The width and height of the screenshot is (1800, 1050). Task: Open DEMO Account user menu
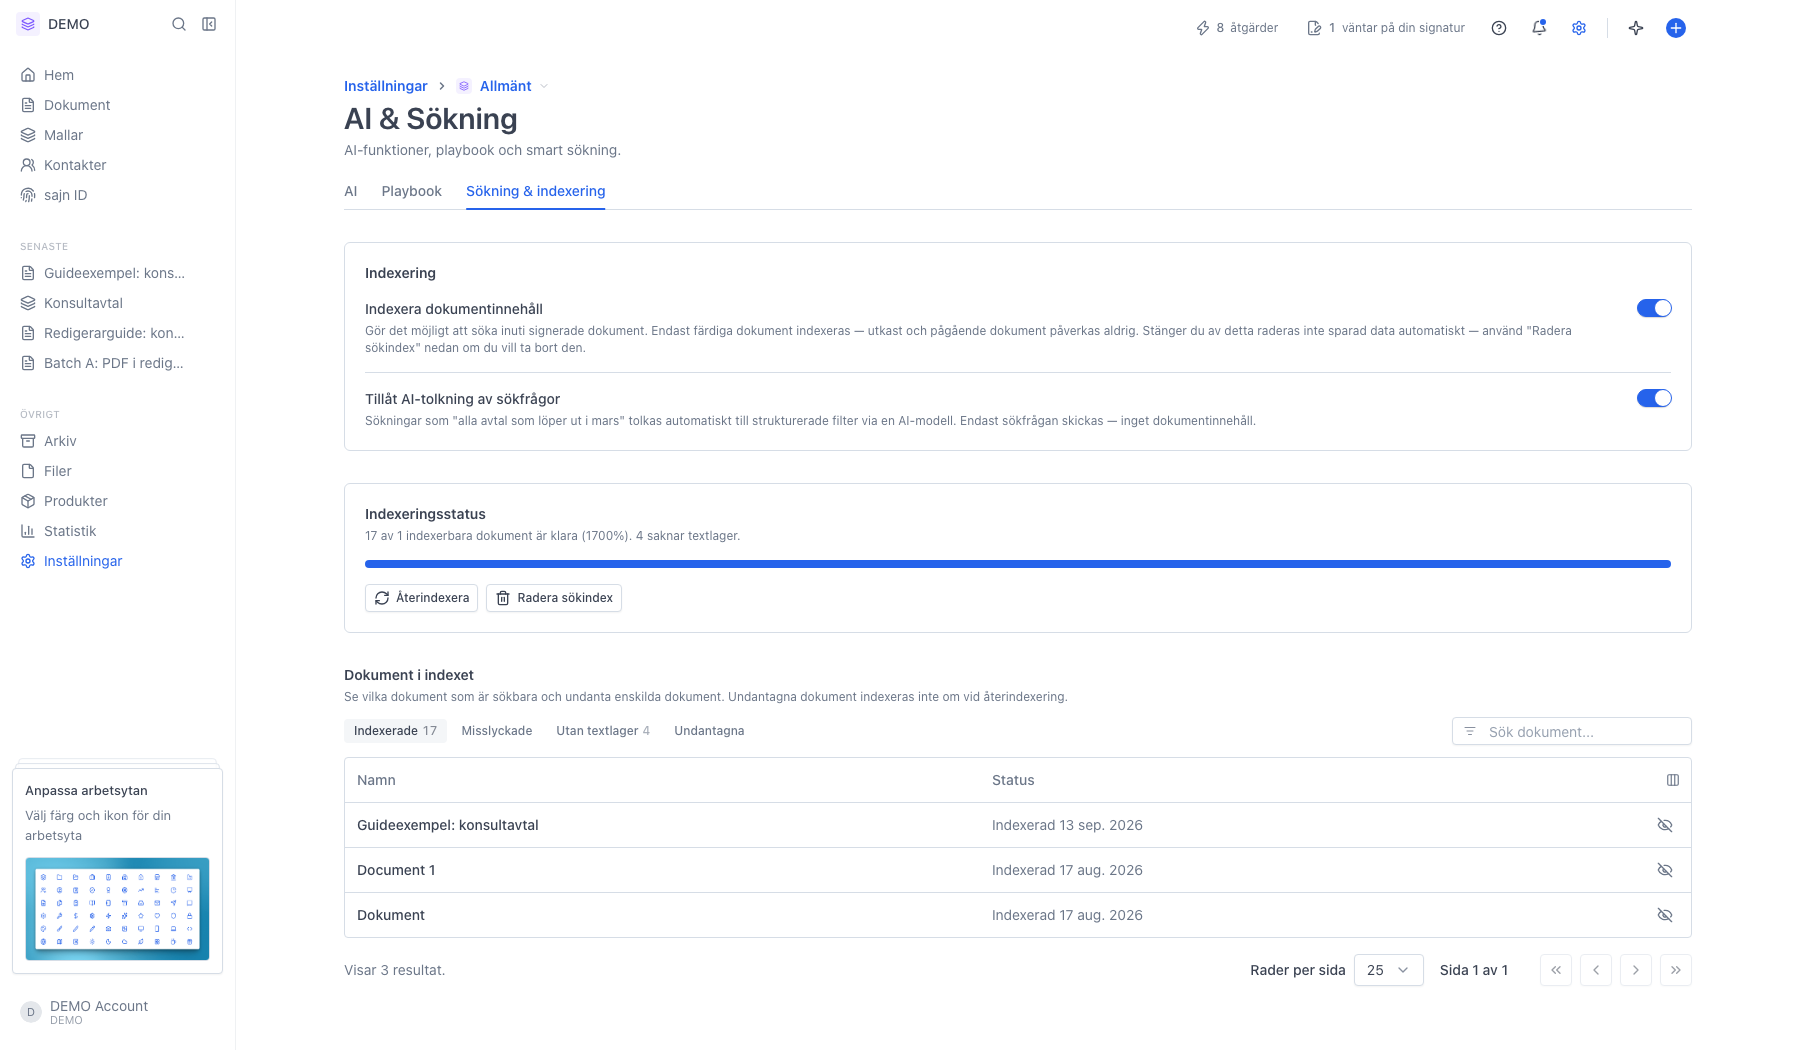[118, 1012]
